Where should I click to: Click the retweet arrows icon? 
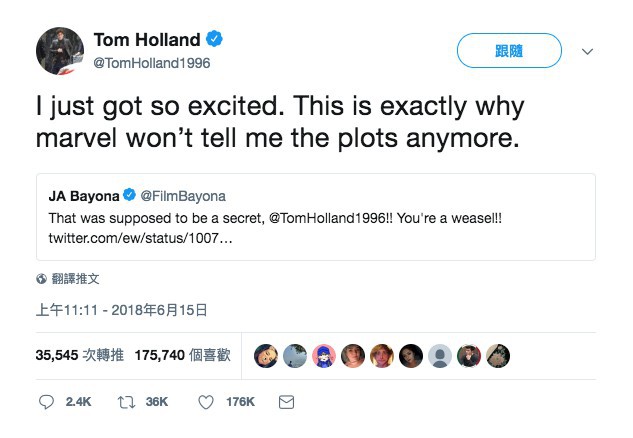pyautogui.click(x=125, y=402)
